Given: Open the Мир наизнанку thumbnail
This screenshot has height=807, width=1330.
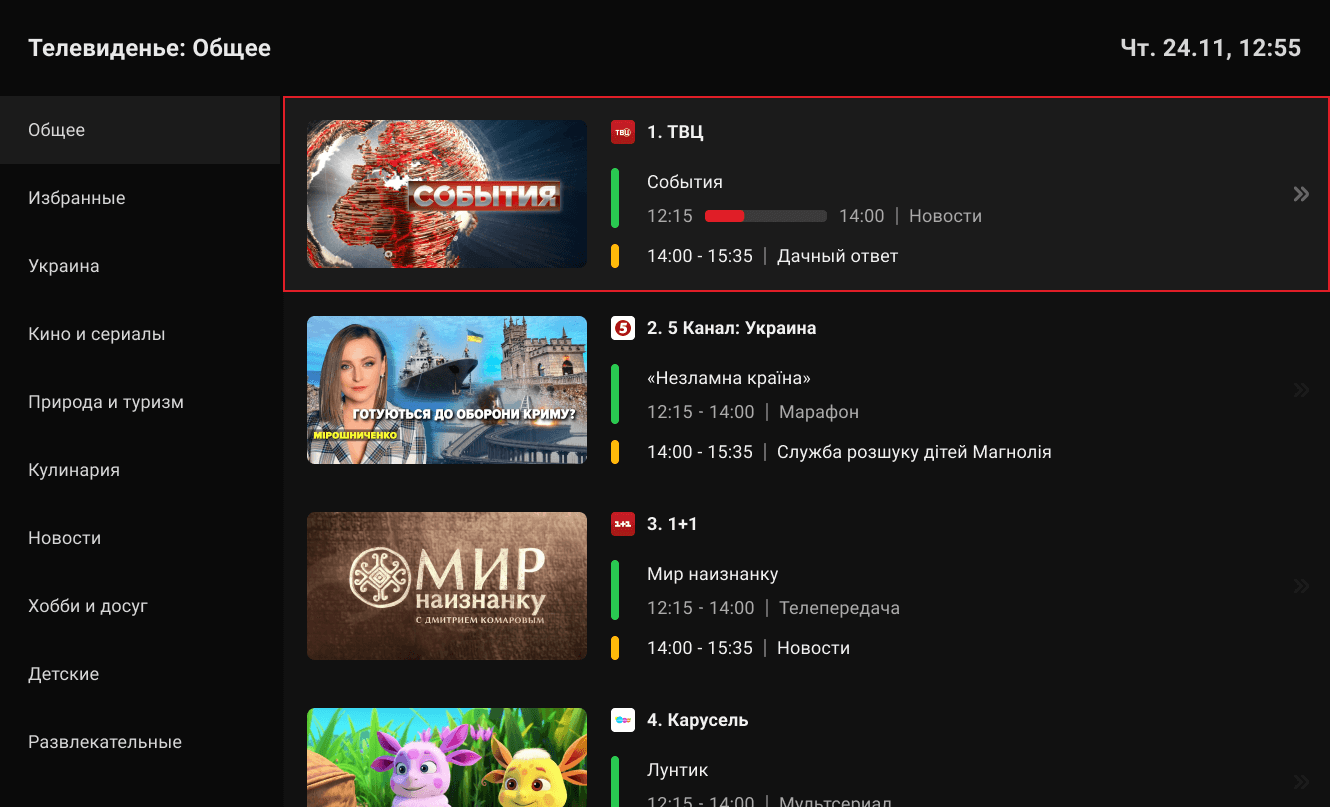Looking at the screenshot, I should [447, 586].
